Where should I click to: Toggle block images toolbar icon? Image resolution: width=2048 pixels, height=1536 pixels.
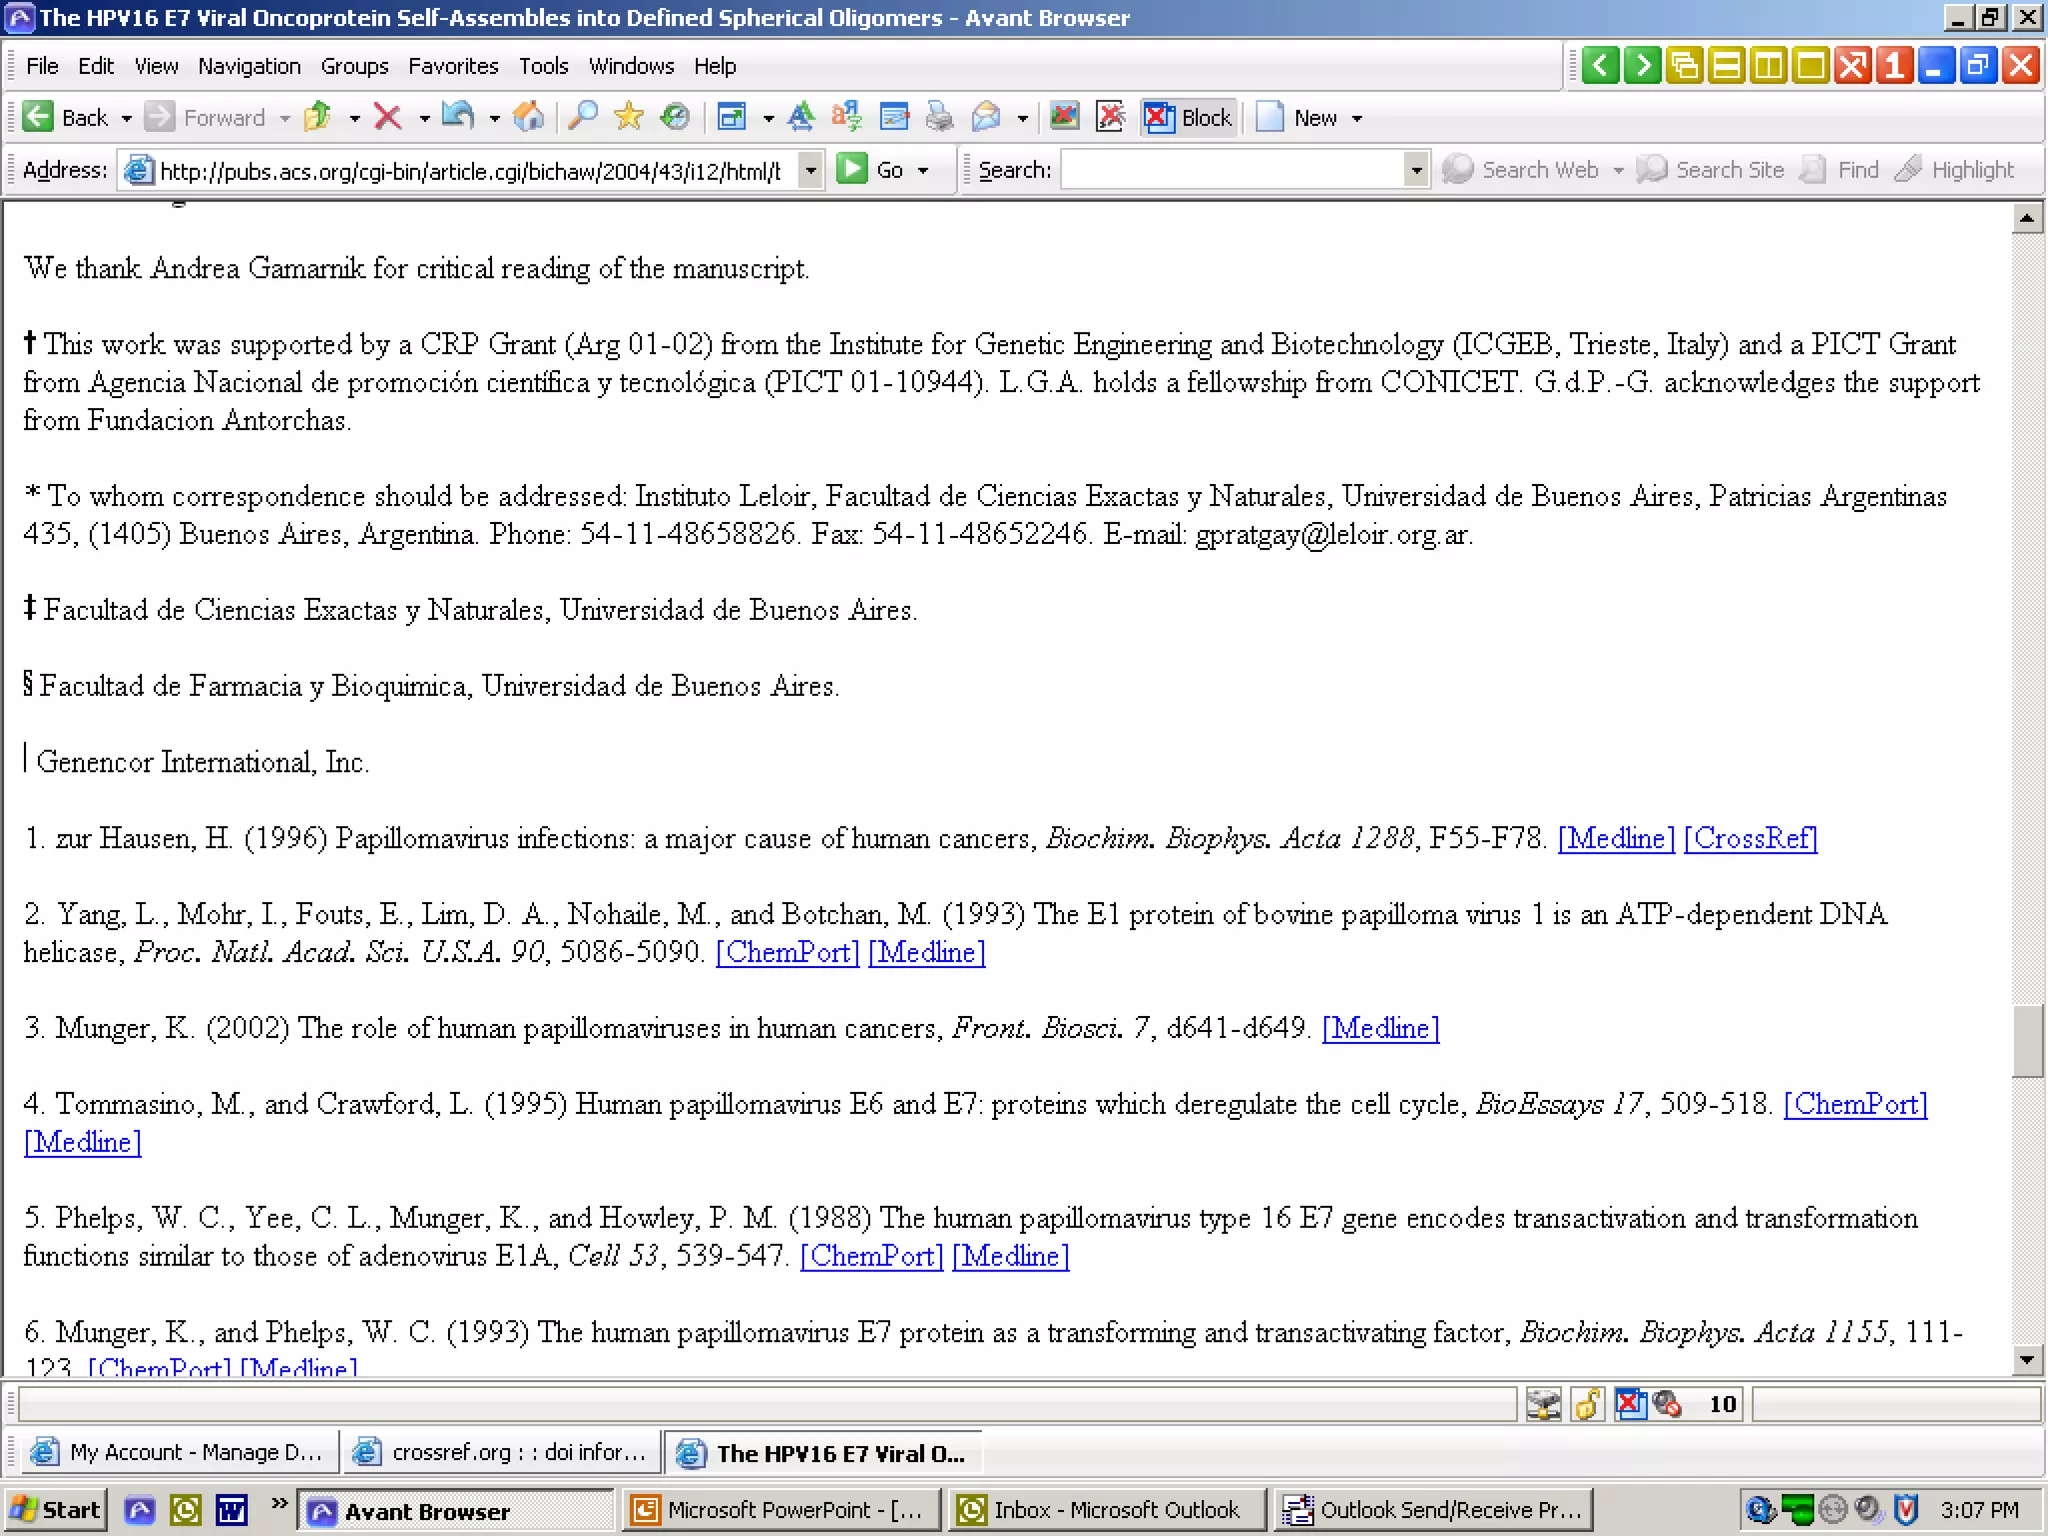pos(1064,118)
